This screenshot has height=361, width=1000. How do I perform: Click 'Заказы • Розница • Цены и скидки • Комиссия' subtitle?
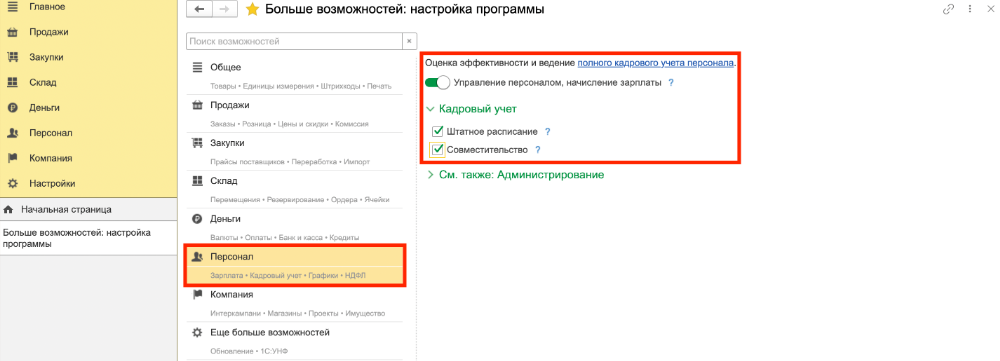[x=290, y=124]
